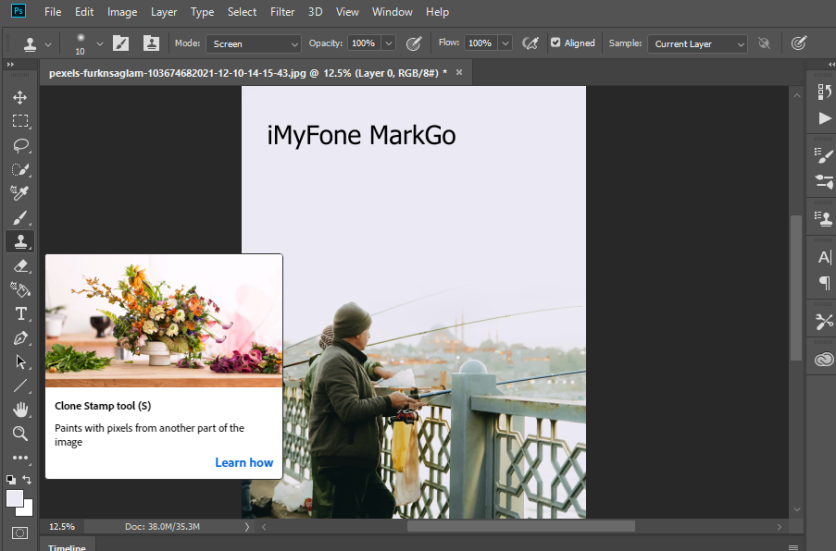Select the Type tool
The image size is (836, 551).
click(20, 314)
